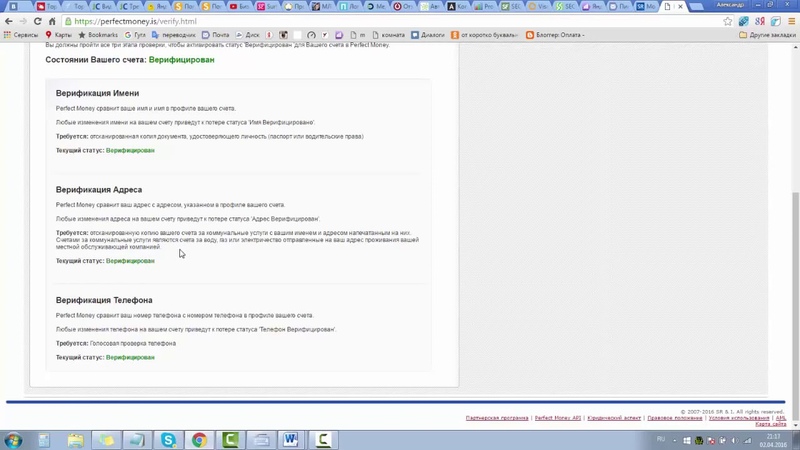Reload the page with the refresh icon
This screenshot has width=800, height=450.
38,21
